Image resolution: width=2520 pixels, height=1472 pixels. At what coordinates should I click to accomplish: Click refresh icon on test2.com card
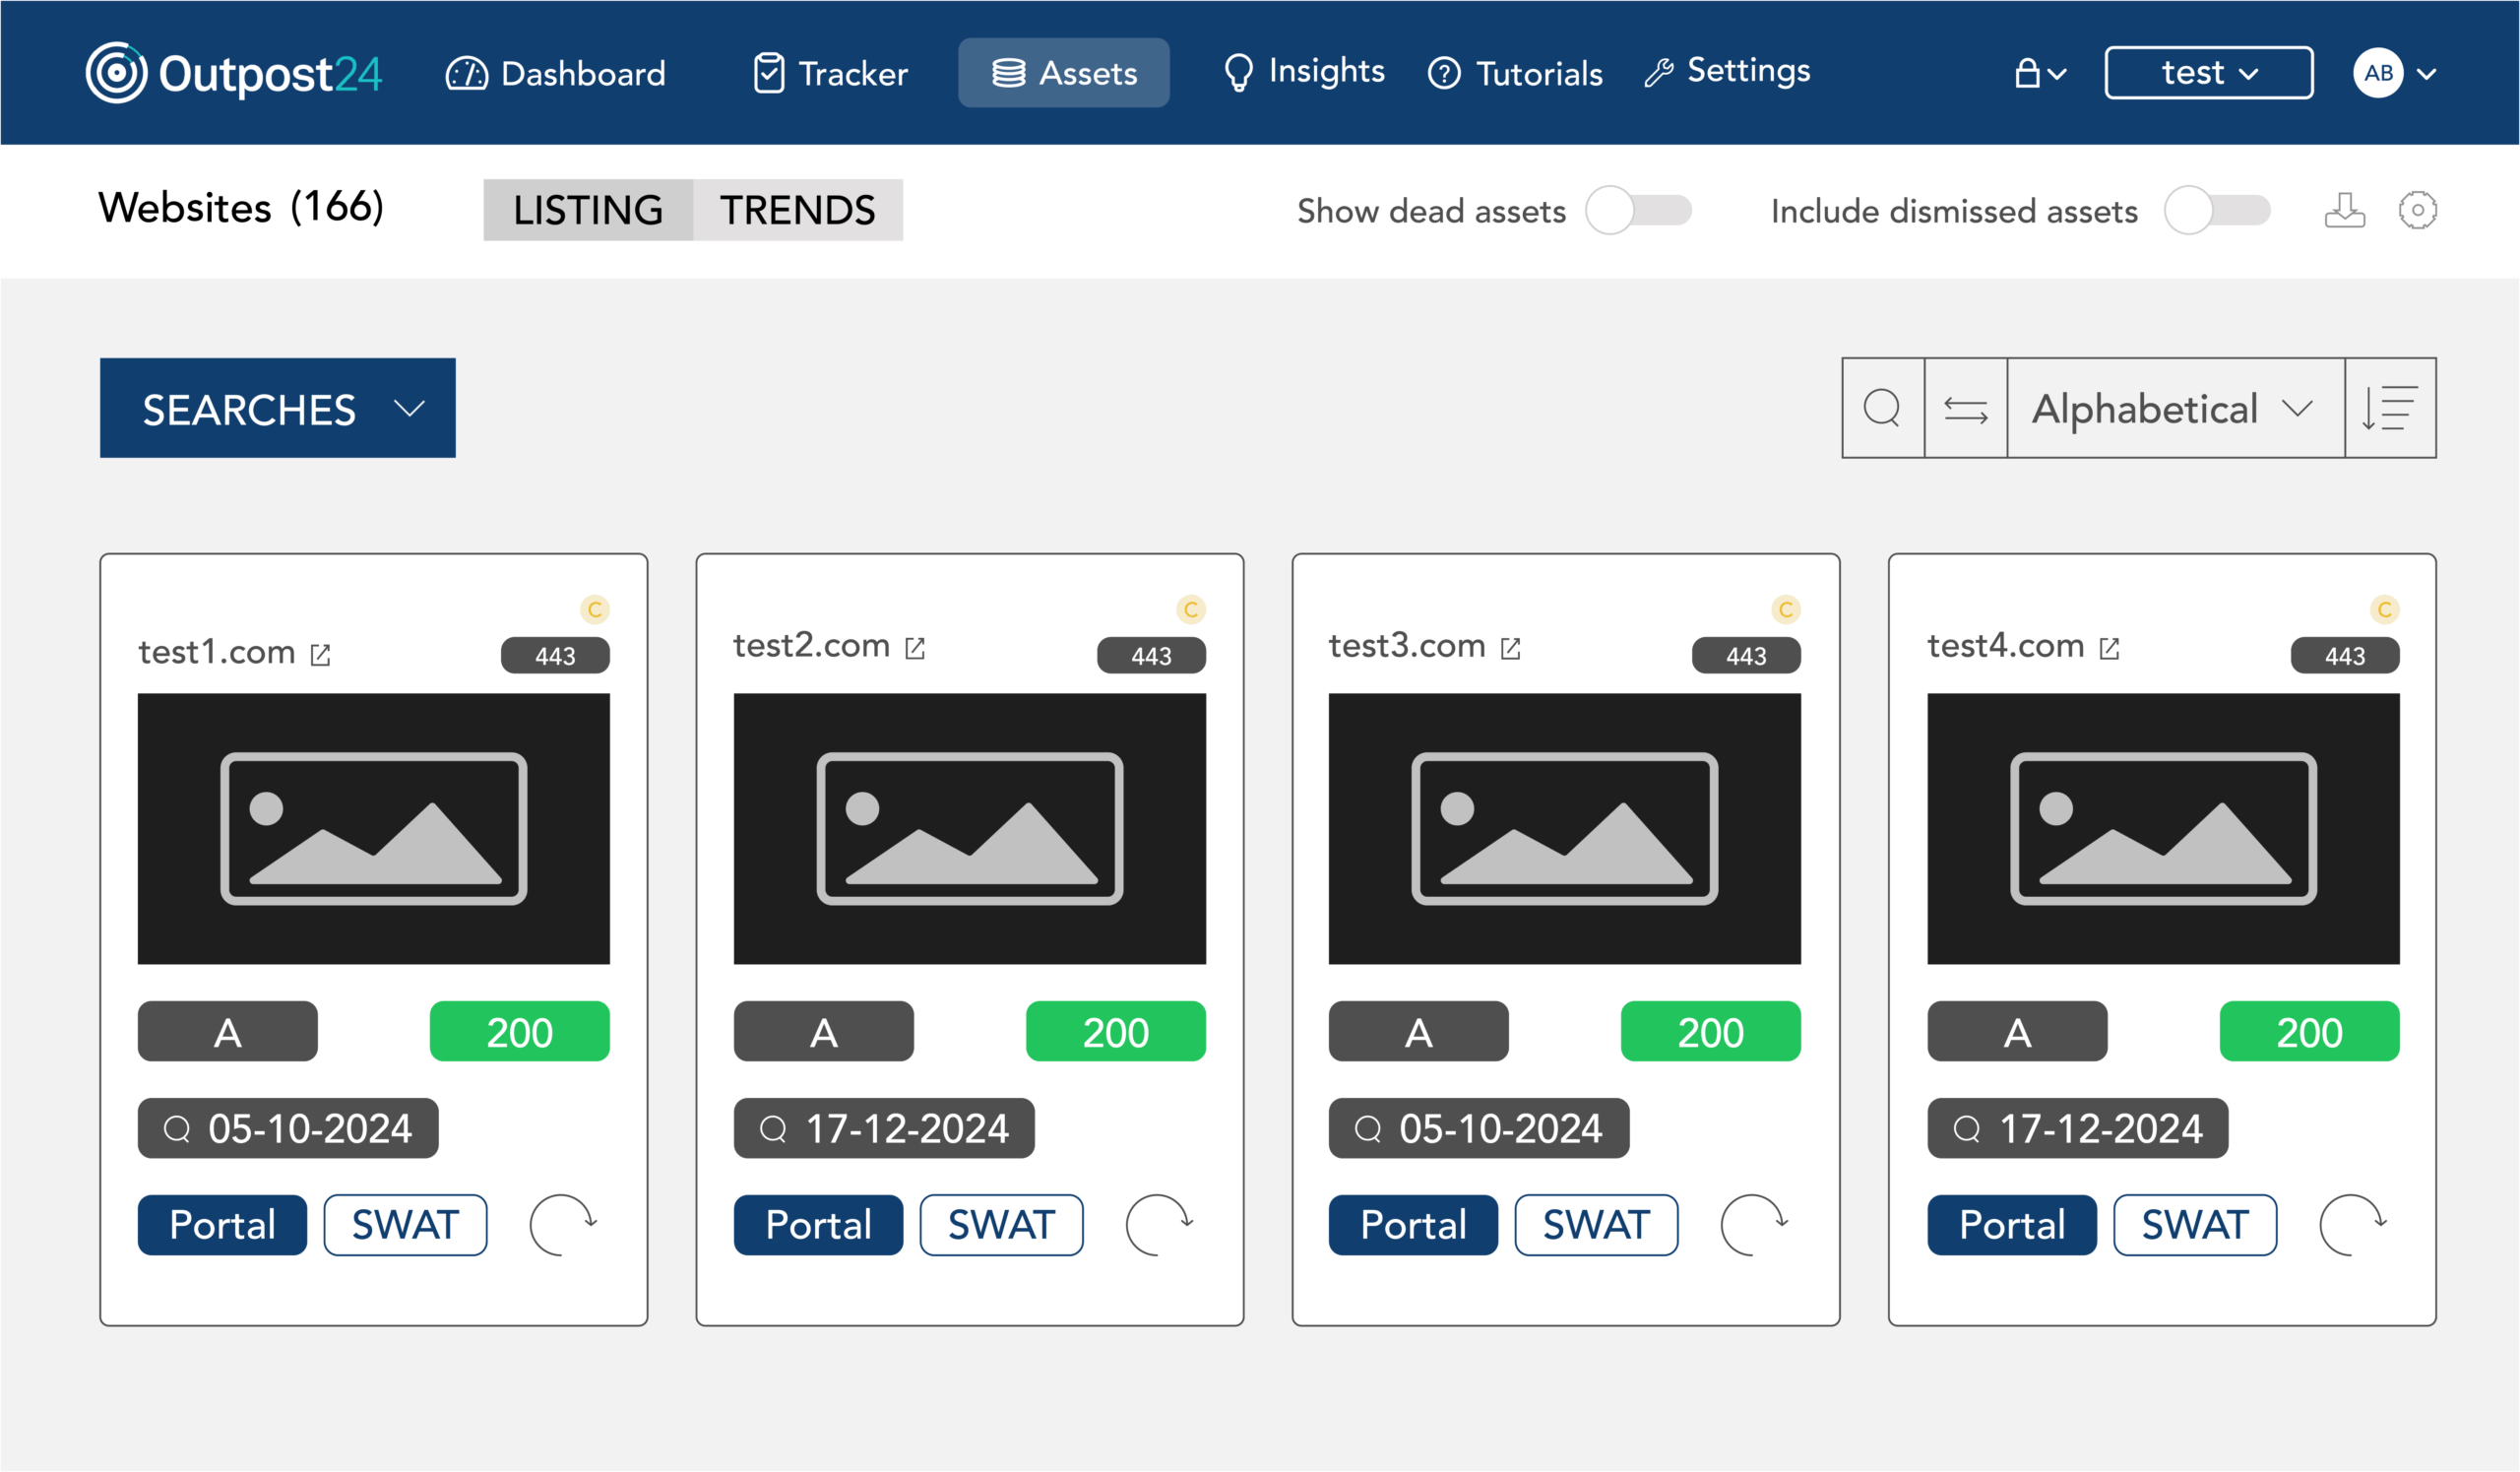[1158, 1224]
